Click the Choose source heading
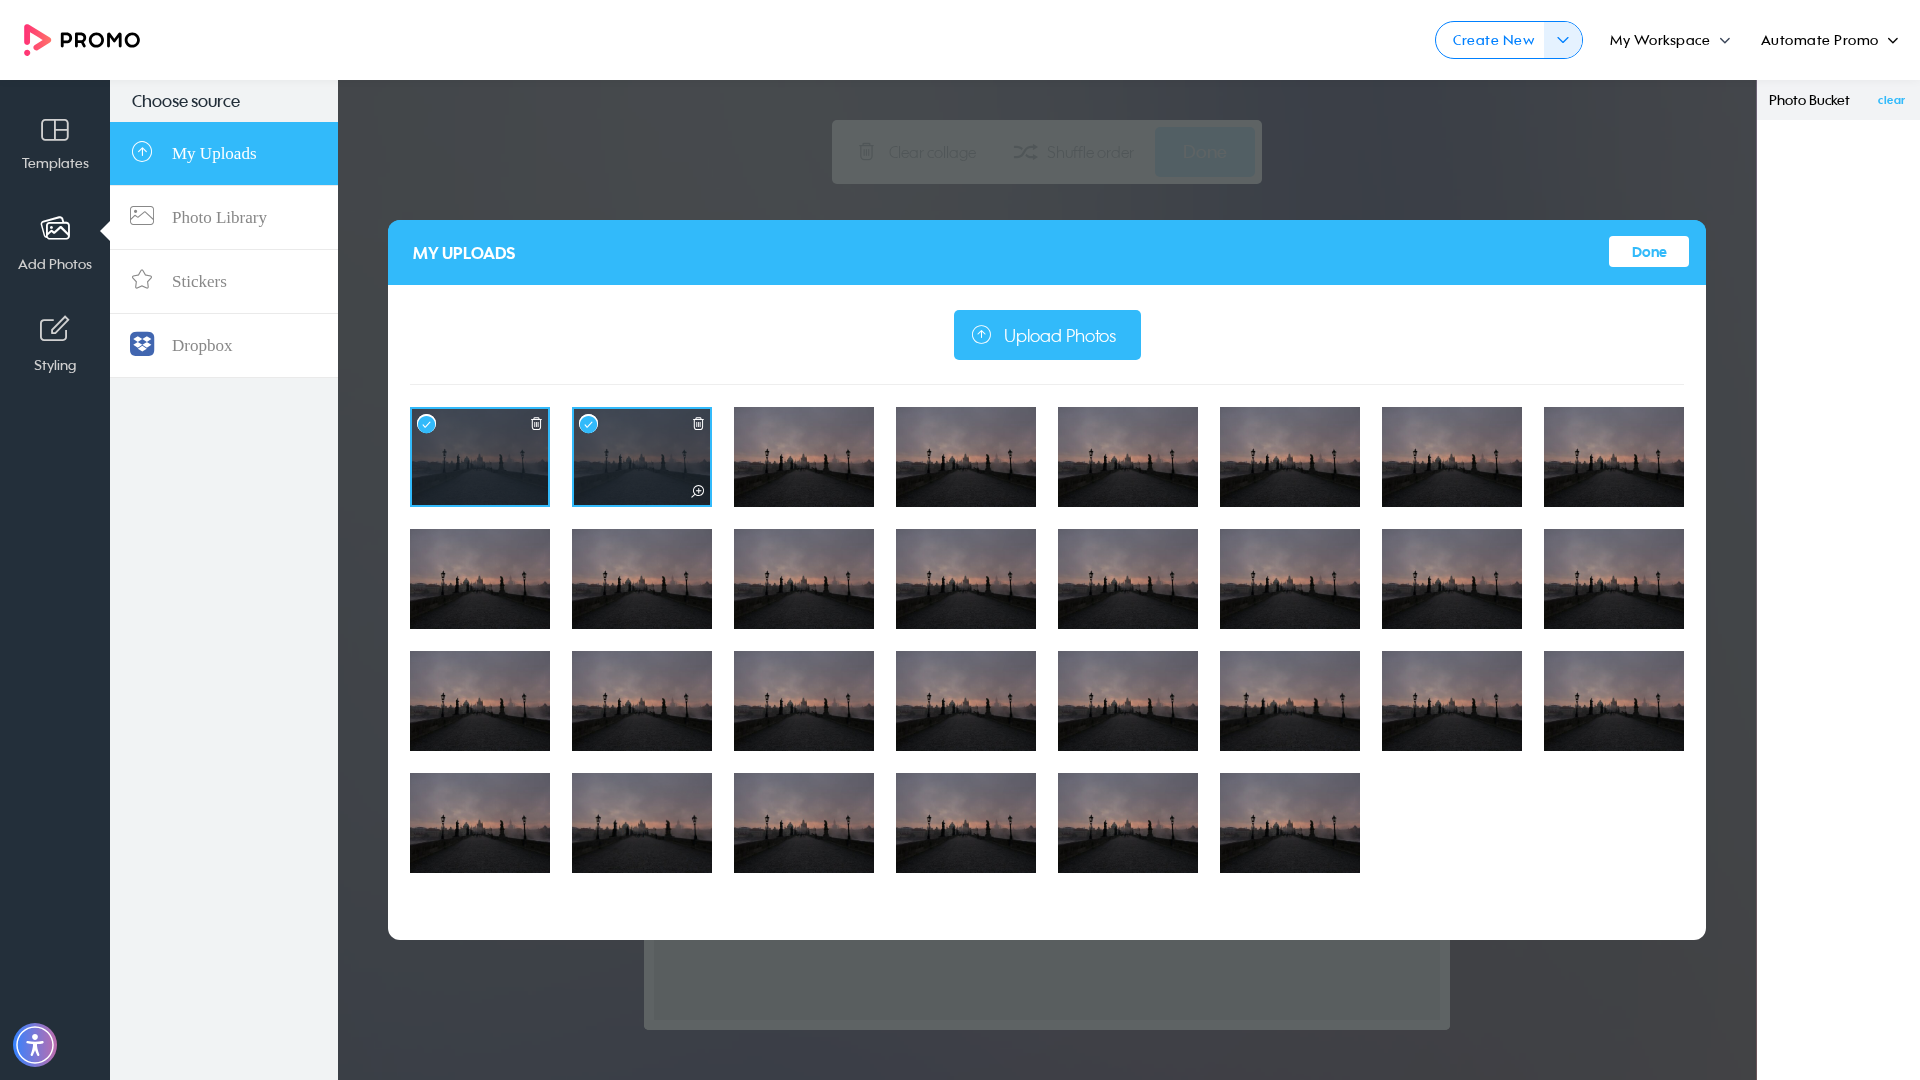Viewport: 1920px width, 1080px height. click(186, 101)
